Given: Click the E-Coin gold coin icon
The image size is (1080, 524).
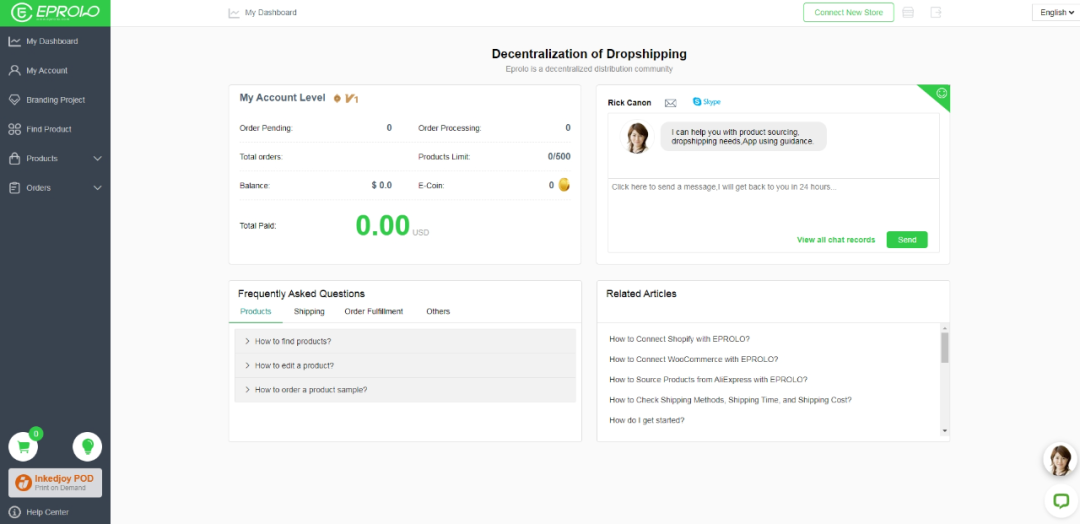Looking at the screenshot, I should [564, 185].
